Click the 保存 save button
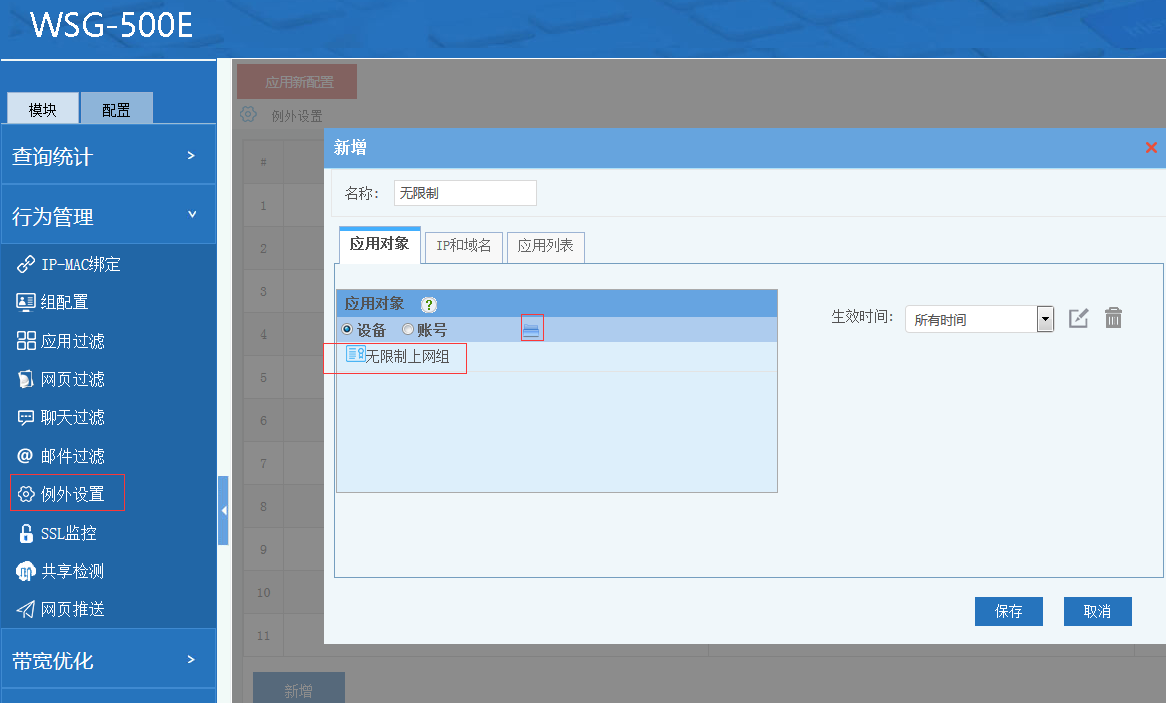This screenshot has width=1166, height=703. [x=1008, y=611]
